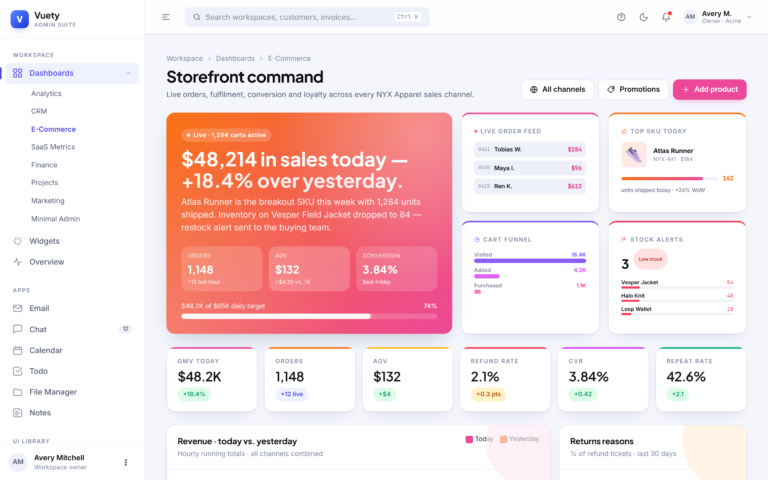Select Tobias W. order row
This screenshot has width=768, height=480.
click(x=530, y=149)
